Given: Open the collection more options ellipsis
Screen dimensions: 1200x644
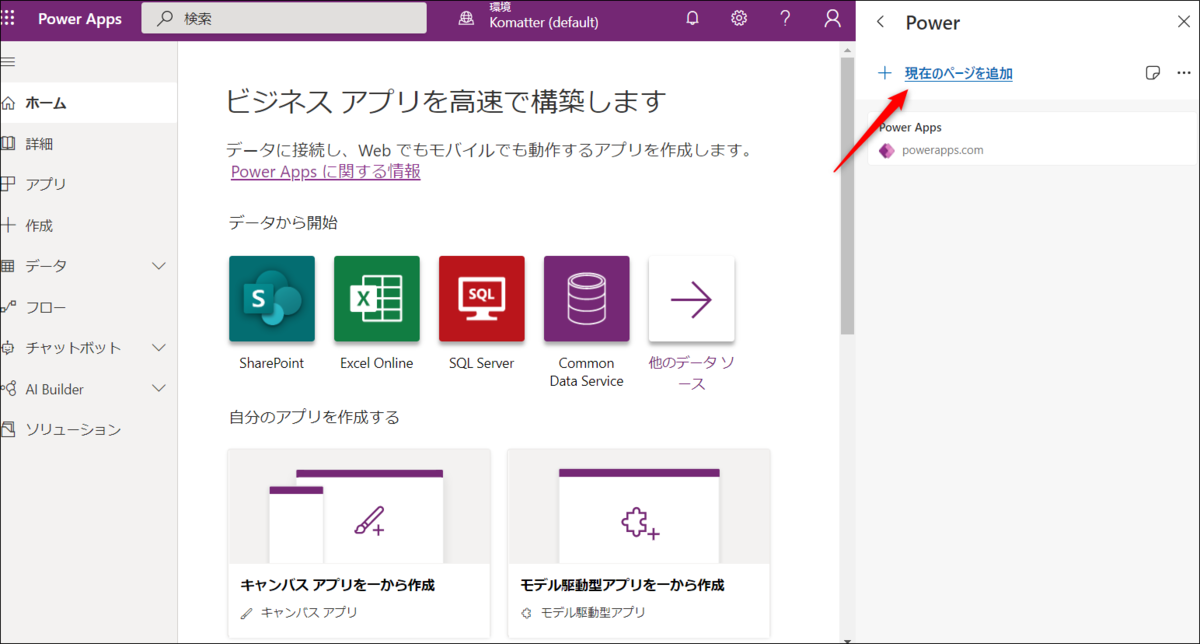Looking at the screenshot, I should [1184, 73].
